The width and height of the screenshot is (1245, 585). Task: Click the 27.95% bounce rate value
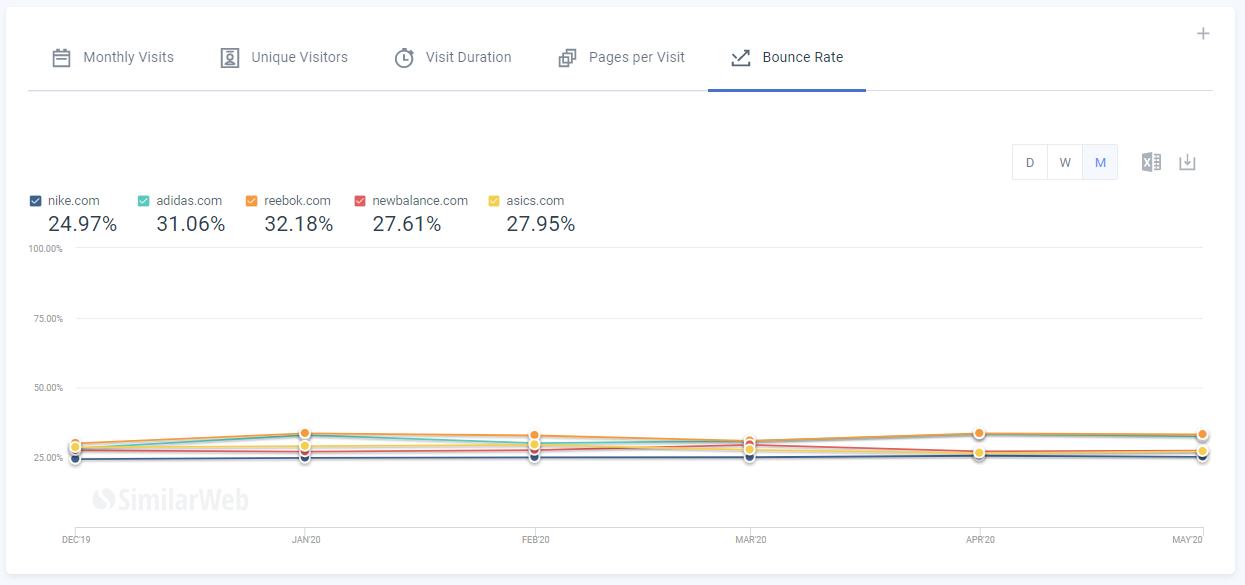(541, 224)
